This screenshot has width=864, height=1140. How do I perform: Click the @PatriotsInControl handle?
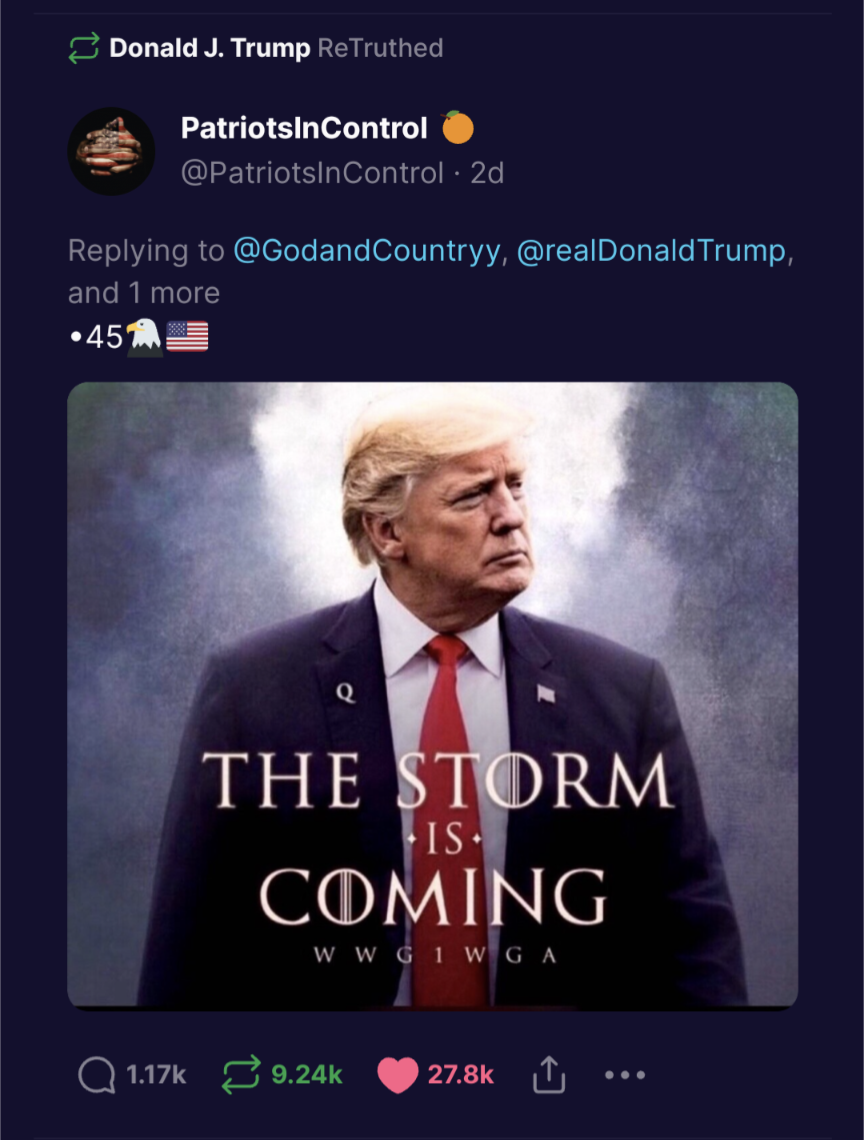(312, 173)
